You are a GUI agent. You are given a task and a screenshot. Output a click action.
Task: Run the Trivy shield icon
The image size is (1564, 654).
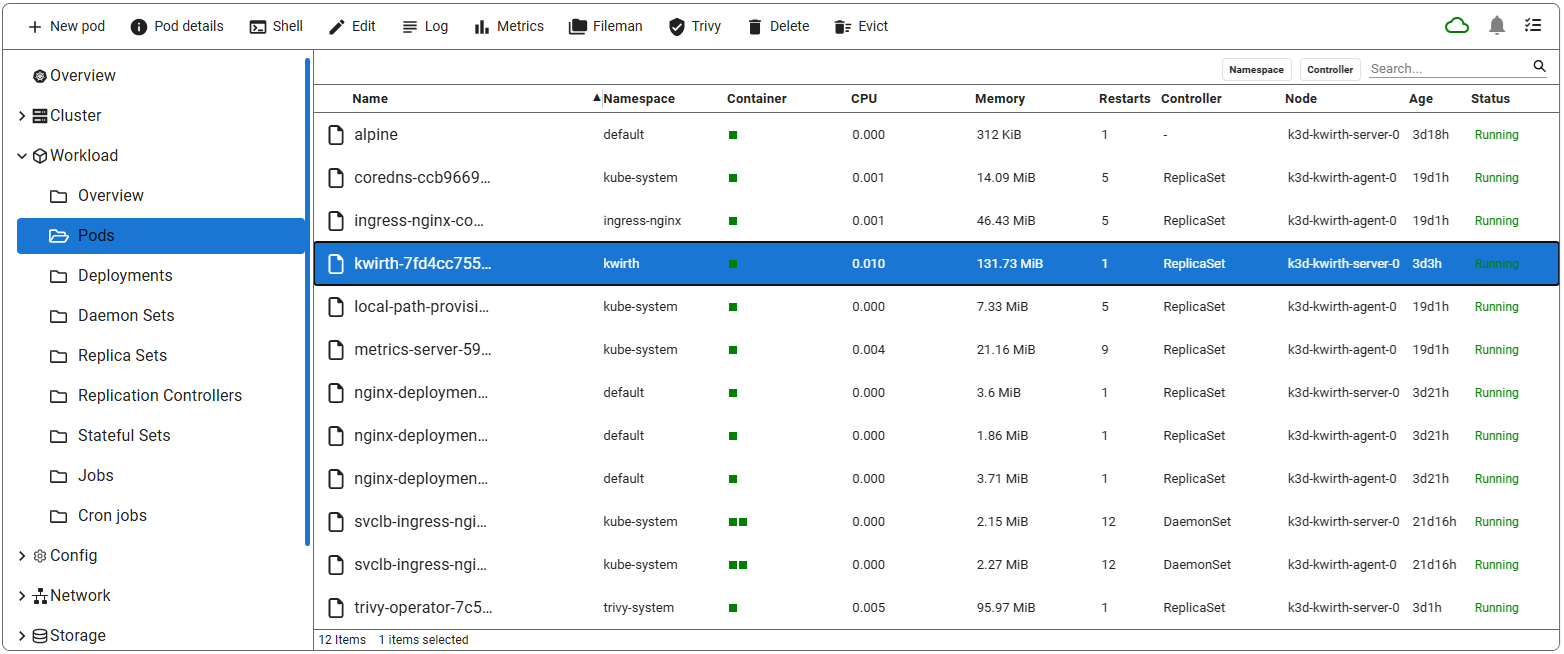tap(677, 27)
